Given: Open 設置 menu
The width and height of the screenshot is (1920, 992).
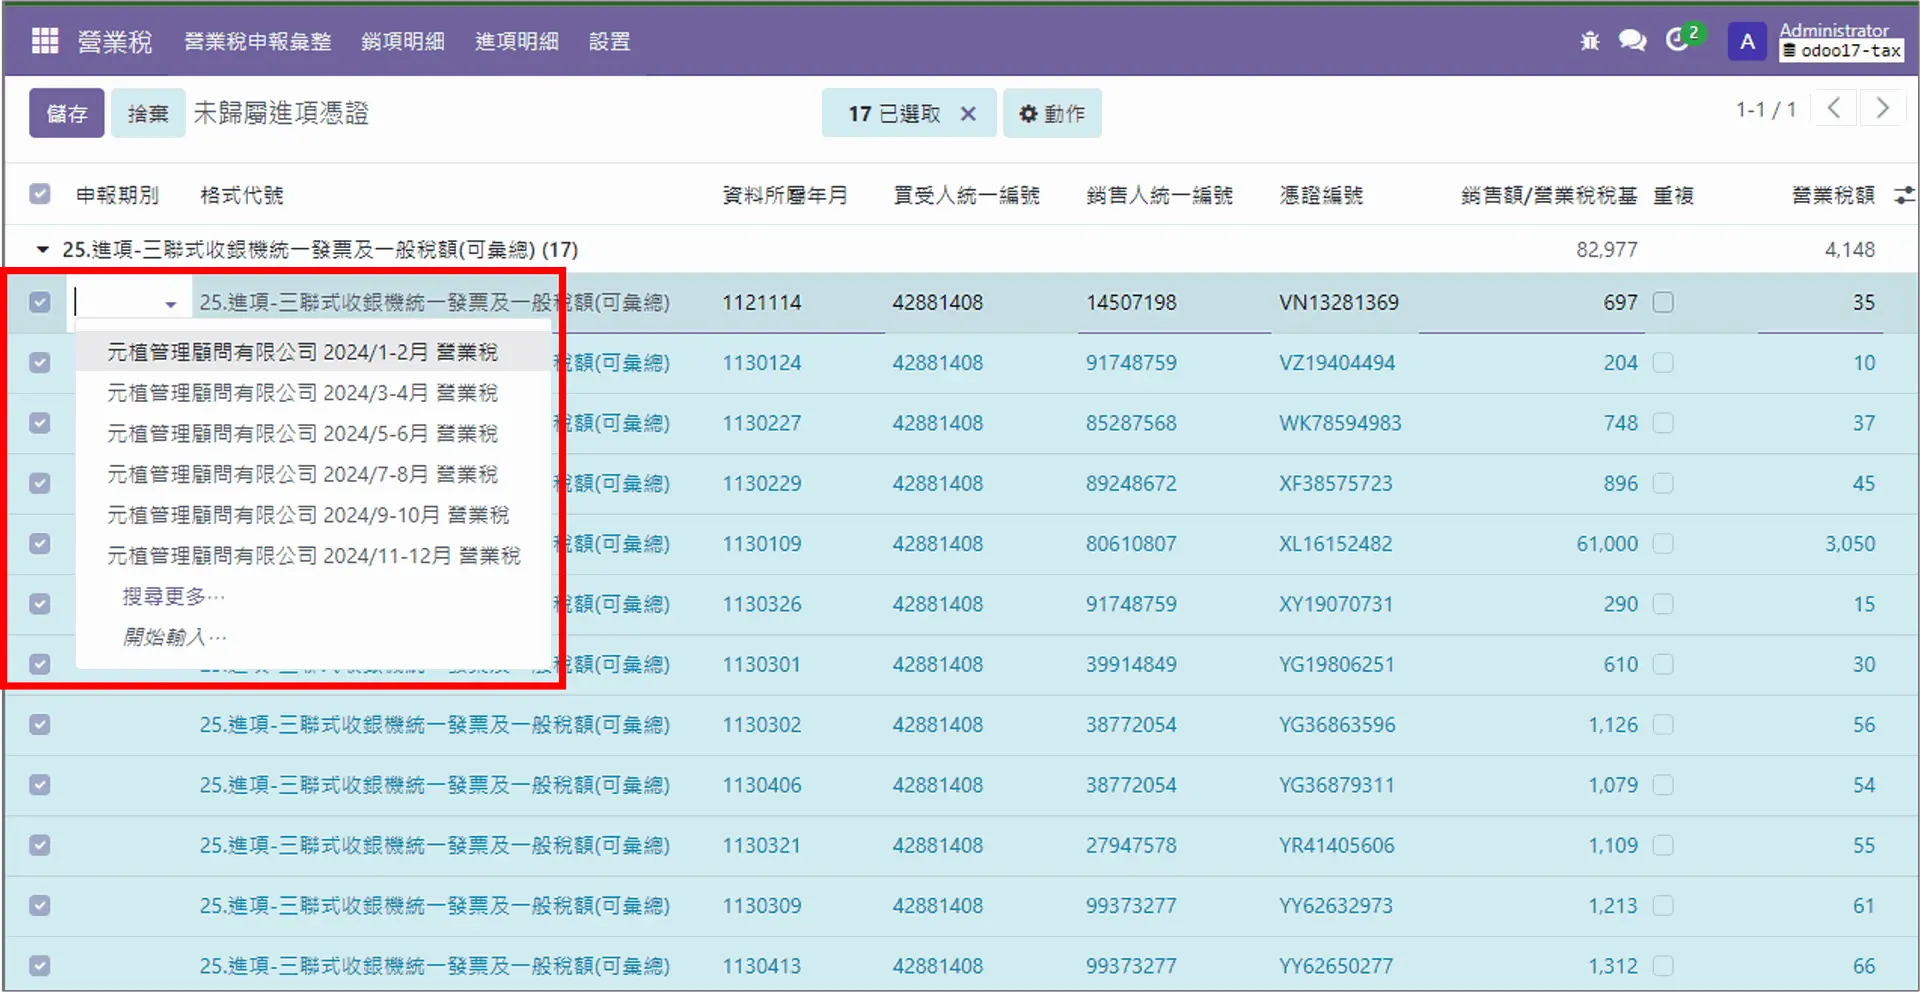Looking at the screenshot, I should click(x=610, y=42).
